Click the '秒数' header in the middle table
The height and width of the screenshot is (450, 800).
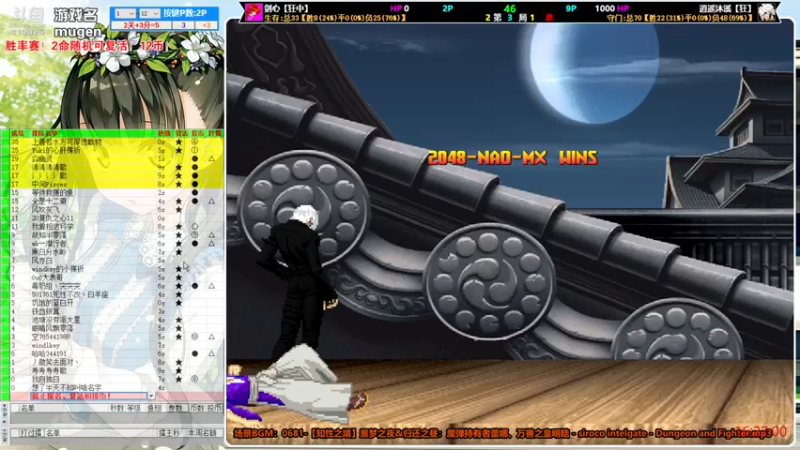coord(117,408)
